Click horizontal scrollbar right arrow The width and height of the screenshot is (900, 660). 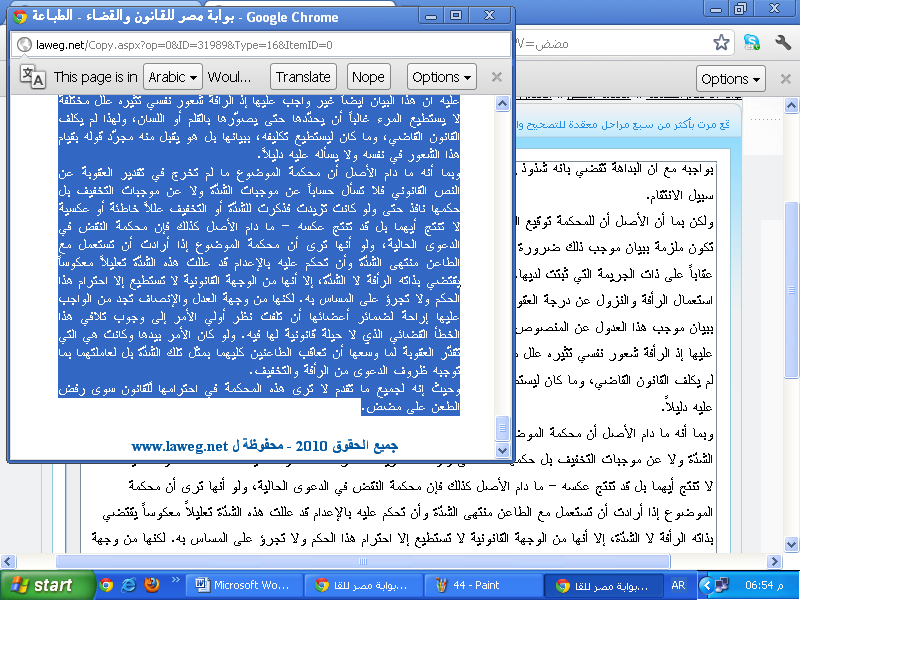pyautogui.click(x=774, y=561)
